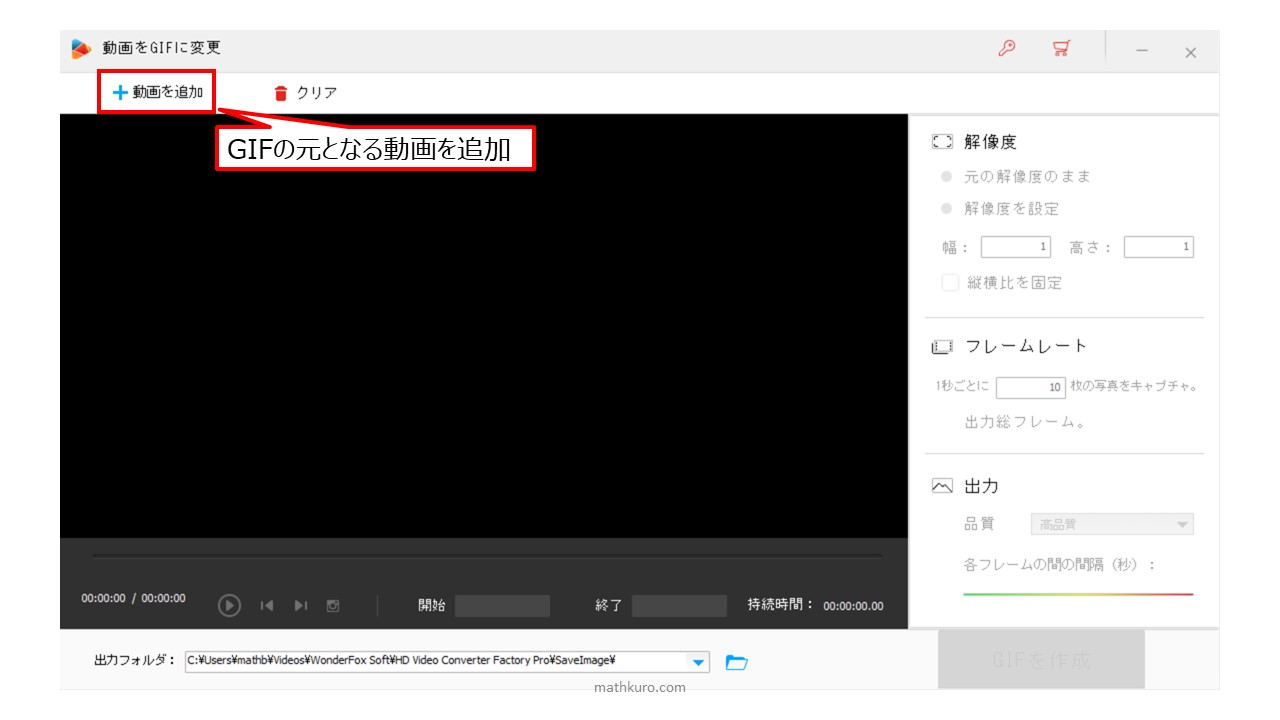Click the key registration icon

tap(1007, 49)
